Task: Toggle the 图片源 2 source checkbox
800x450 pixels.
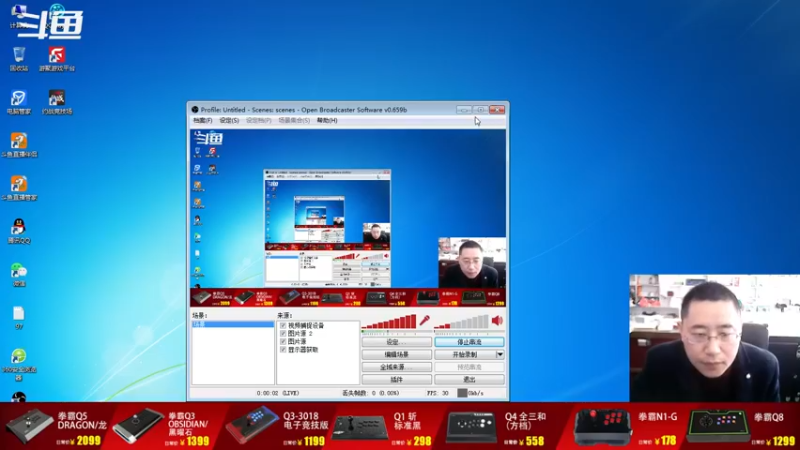Action: tap(283, 334)
